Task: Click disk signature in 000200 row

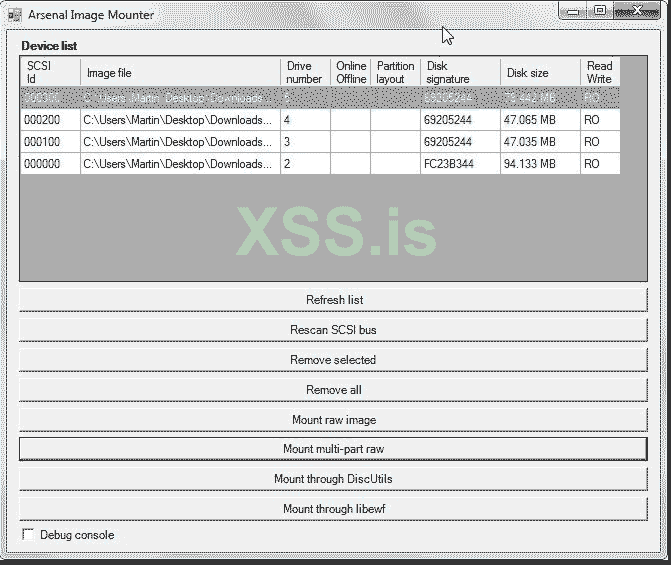Action: point(460,120)
